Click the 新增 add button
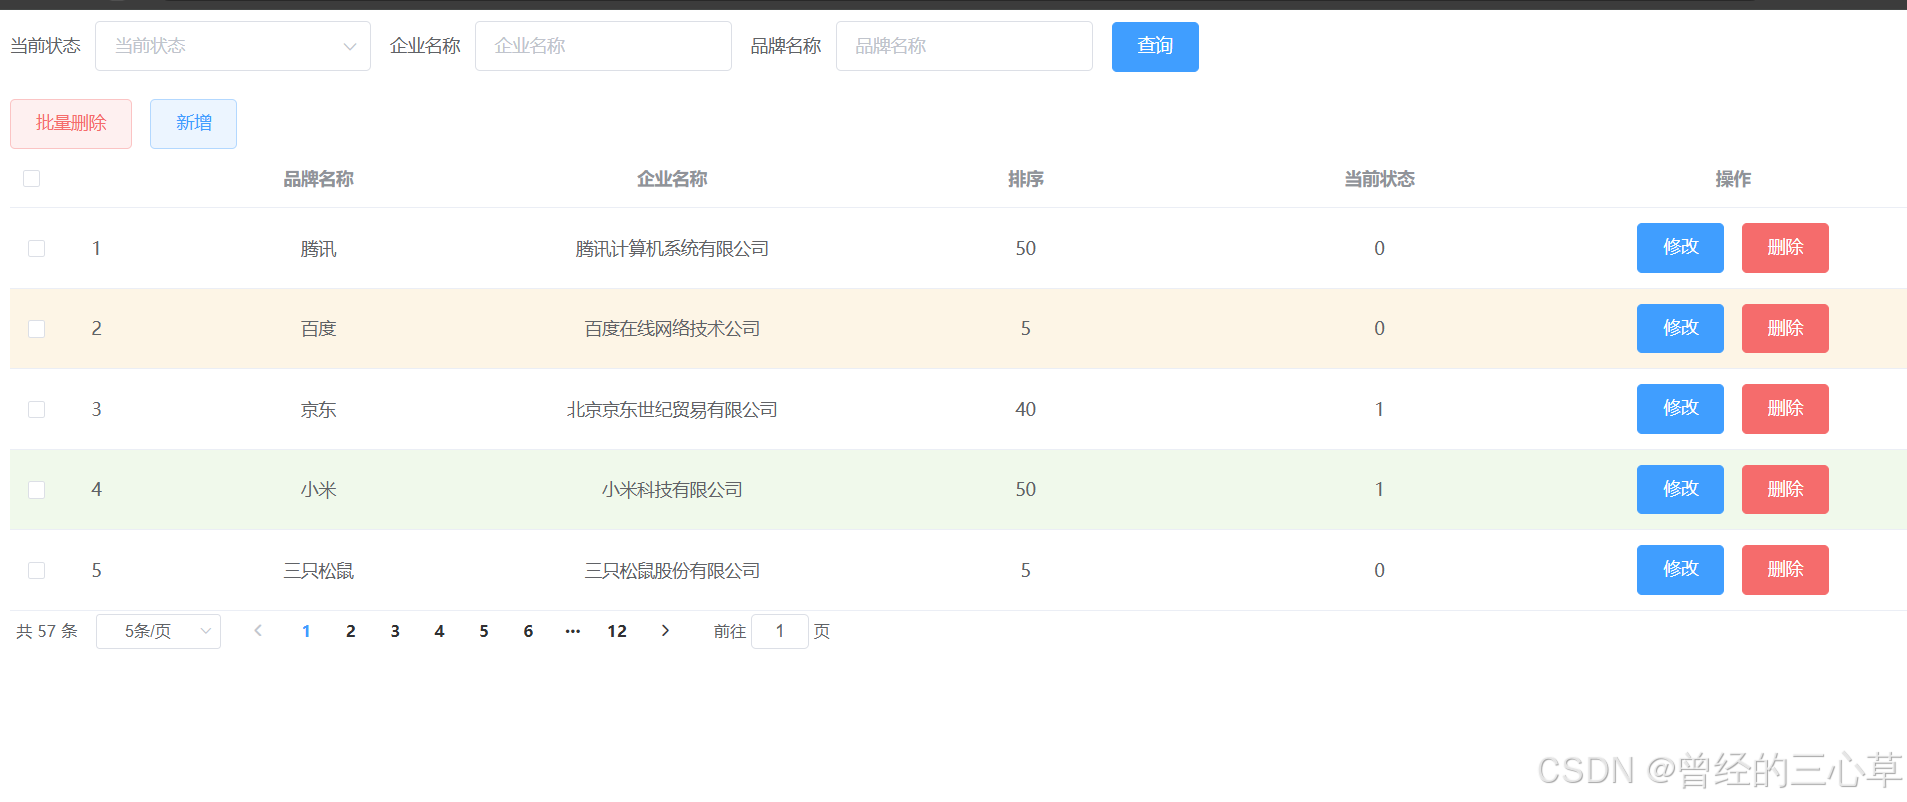The image size is (1907, 802). coord(193,123)
